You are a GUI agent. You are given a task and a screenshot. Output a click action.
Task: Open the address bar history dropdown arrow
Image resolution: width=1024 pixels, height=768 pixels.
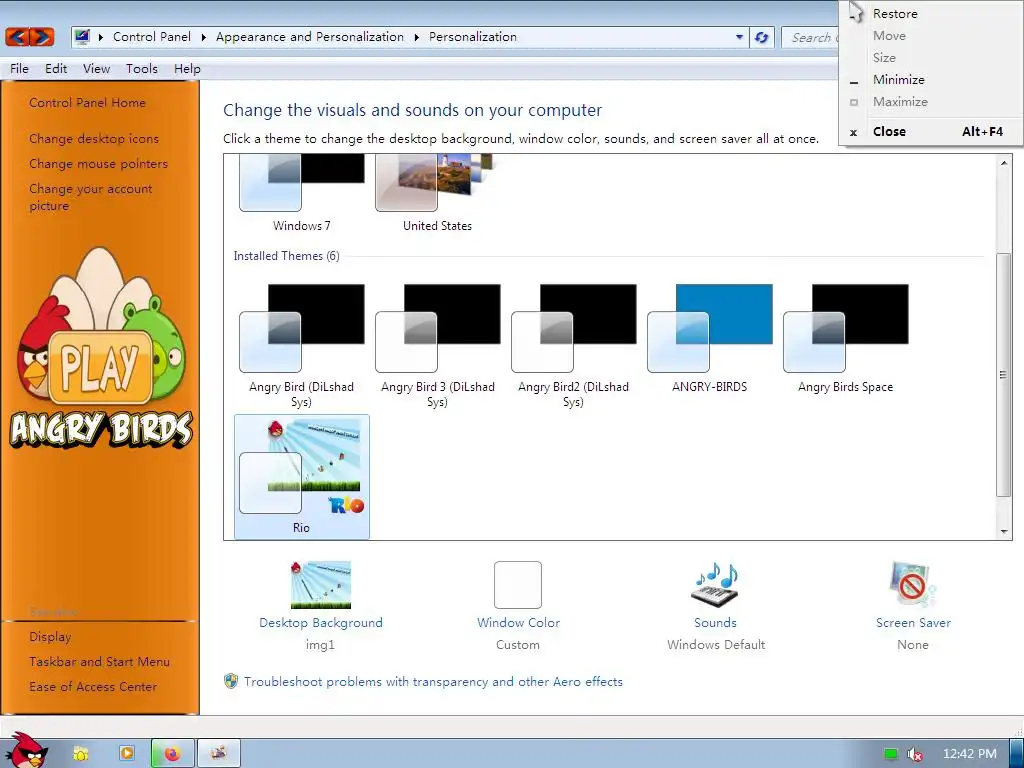pyautogui.click(x=739, y=37)
